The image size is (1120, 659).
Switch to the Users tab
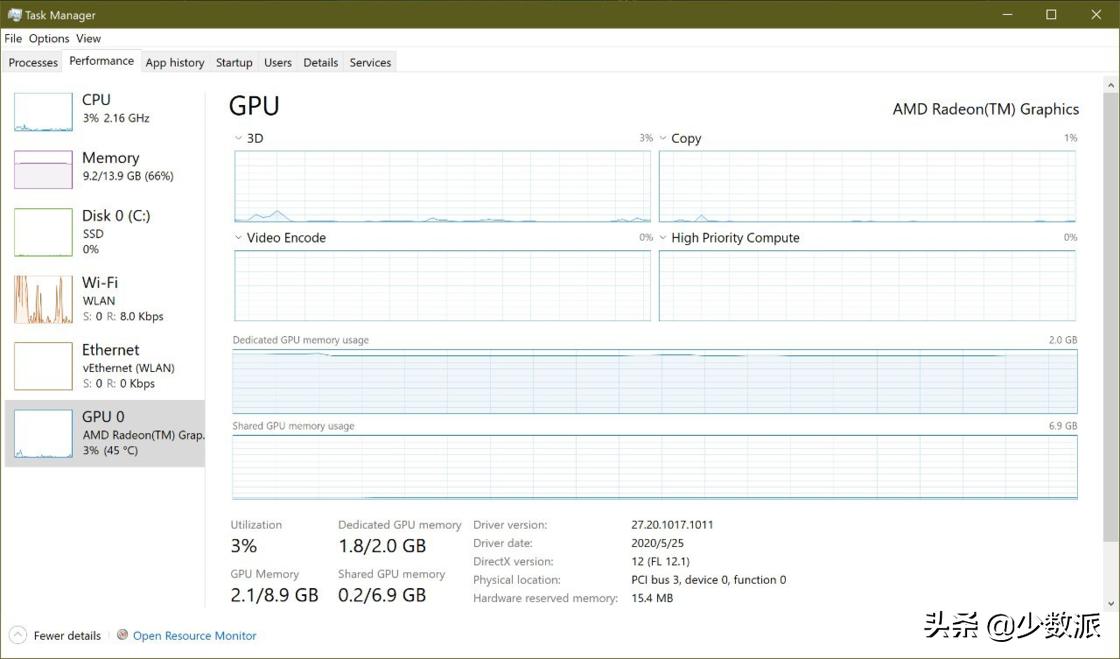(x=278, y=63)
